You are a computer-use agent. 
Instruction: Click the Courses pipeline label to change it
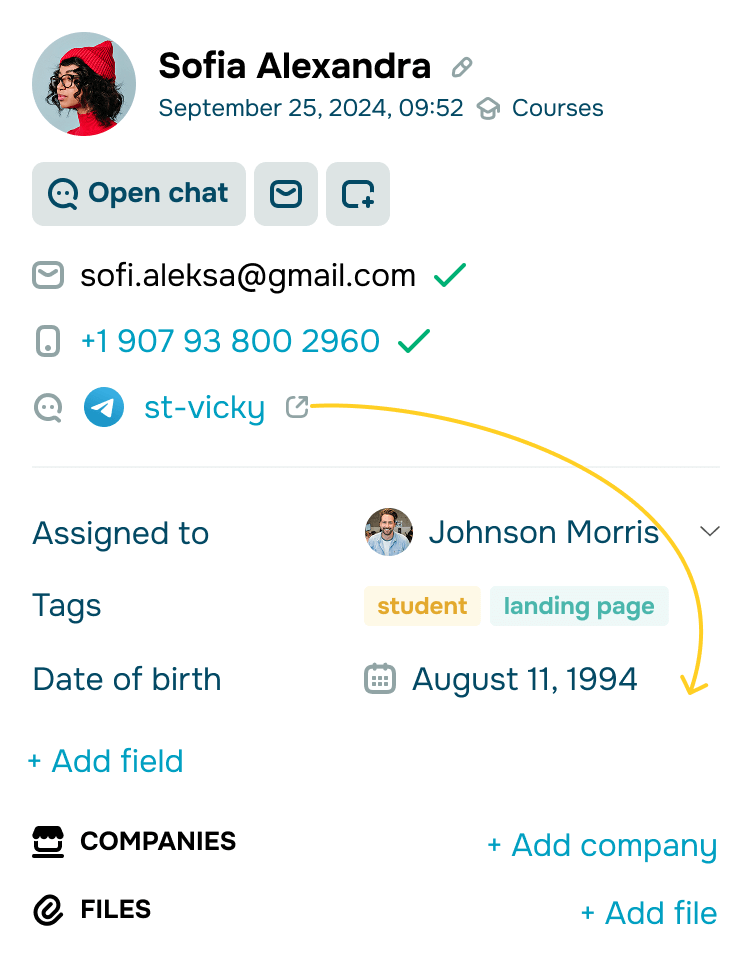coord(557,108)
